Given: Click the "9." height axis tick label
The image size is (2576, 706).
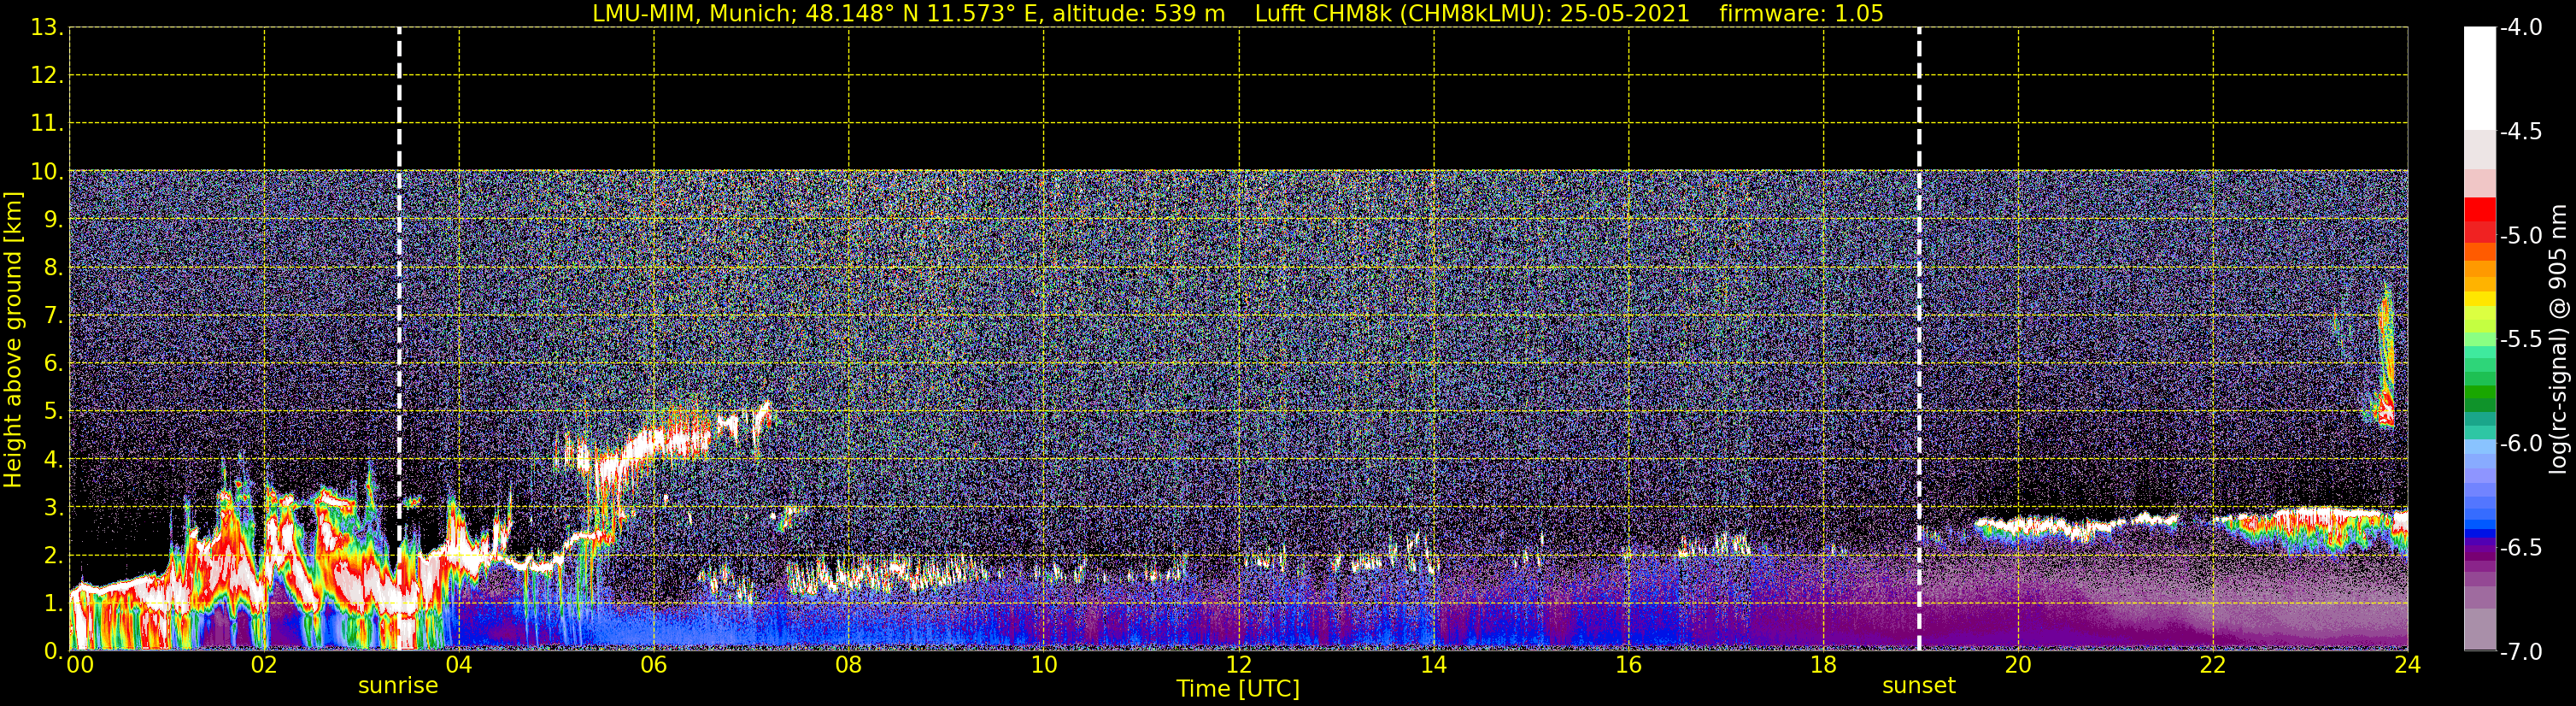Looking at the screenshot, I should pos(53,220).
